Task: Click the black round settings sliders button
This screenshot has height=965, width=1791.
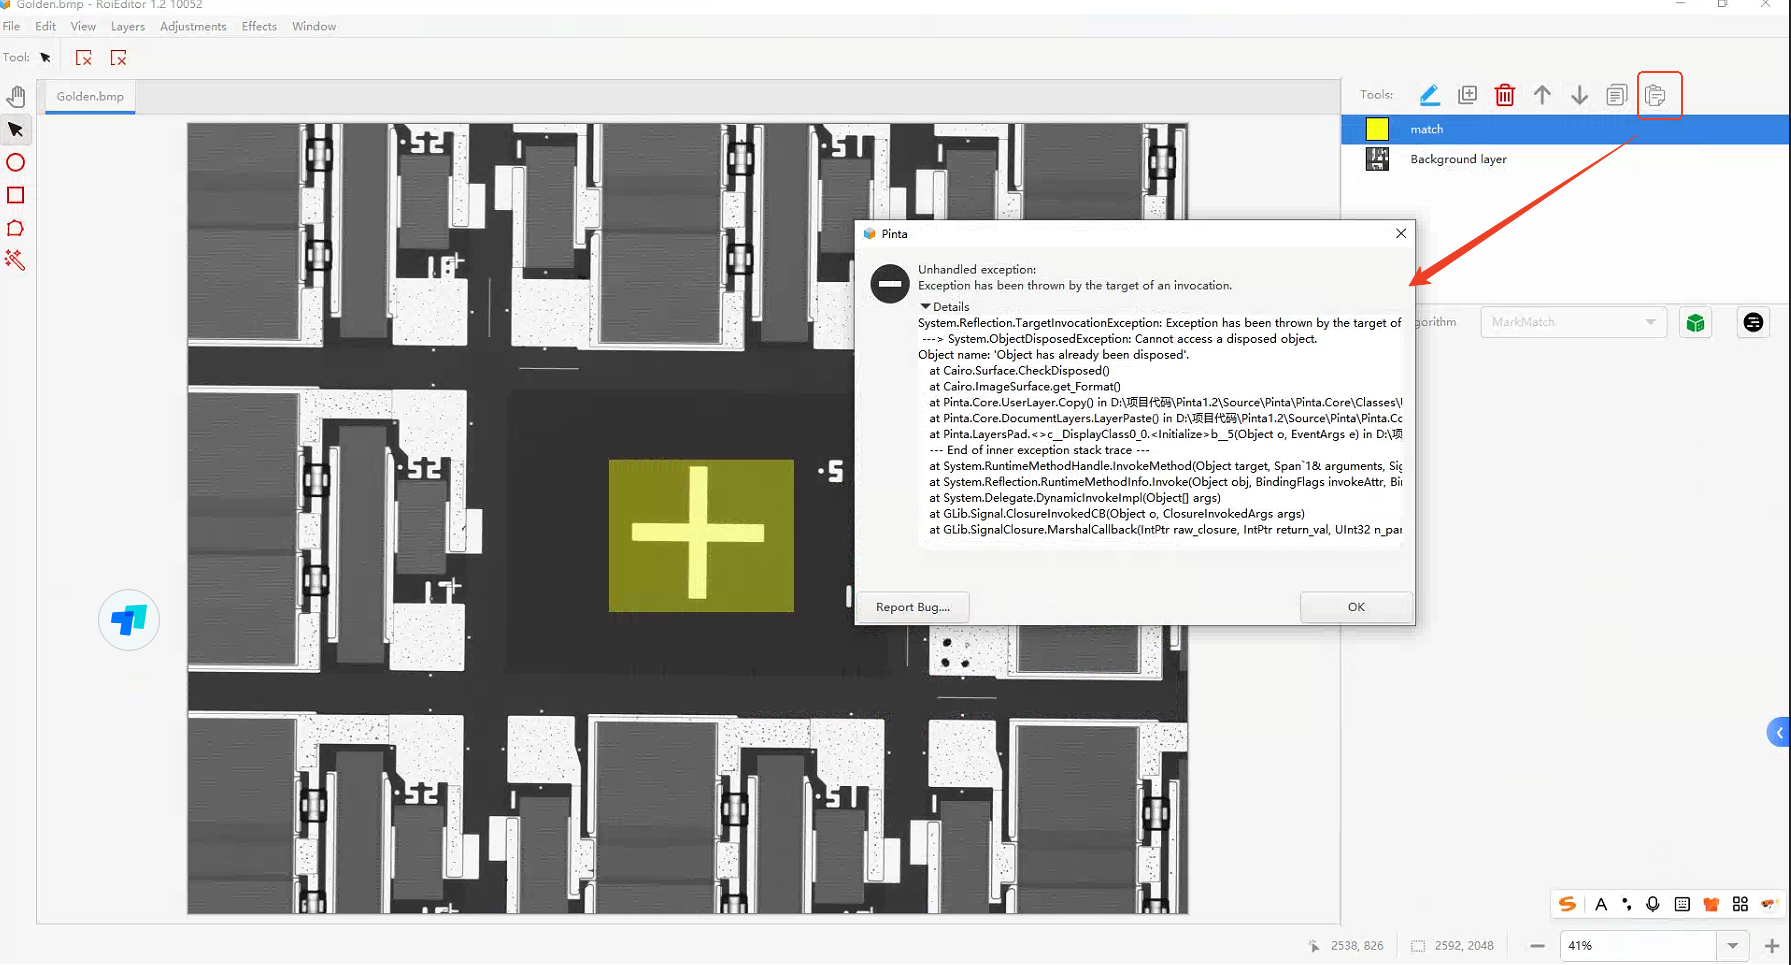Action: [x=1753, y=322]
